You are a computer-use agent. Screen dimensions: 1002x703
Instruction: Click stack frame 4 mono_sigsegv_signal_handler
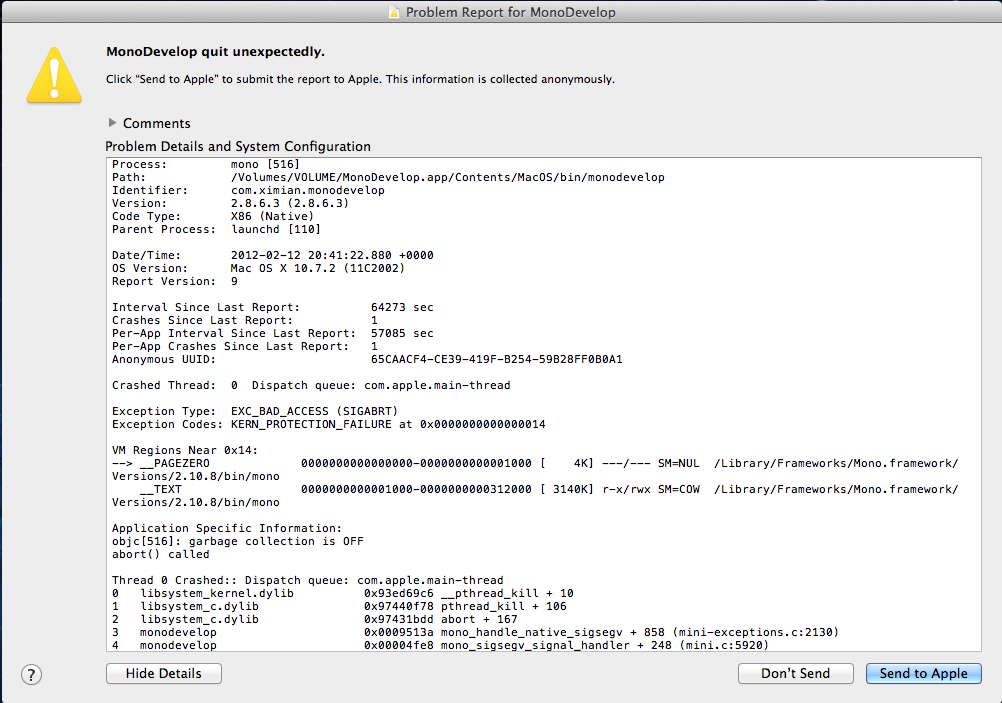440,645
